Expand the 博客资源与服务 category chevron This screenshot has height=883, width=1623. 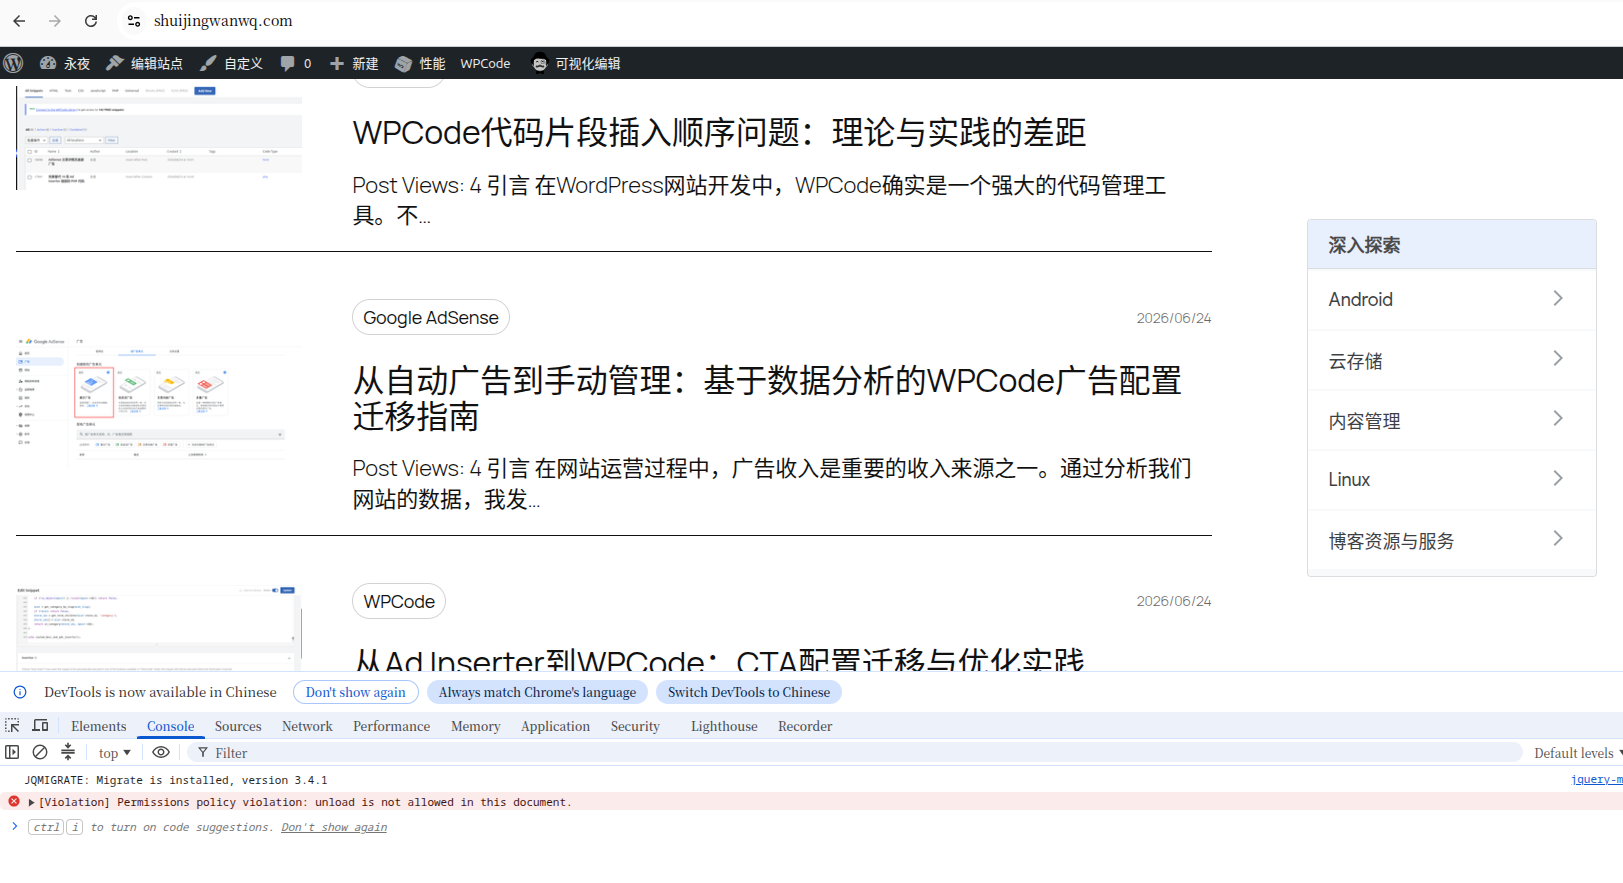point(1558,538)
